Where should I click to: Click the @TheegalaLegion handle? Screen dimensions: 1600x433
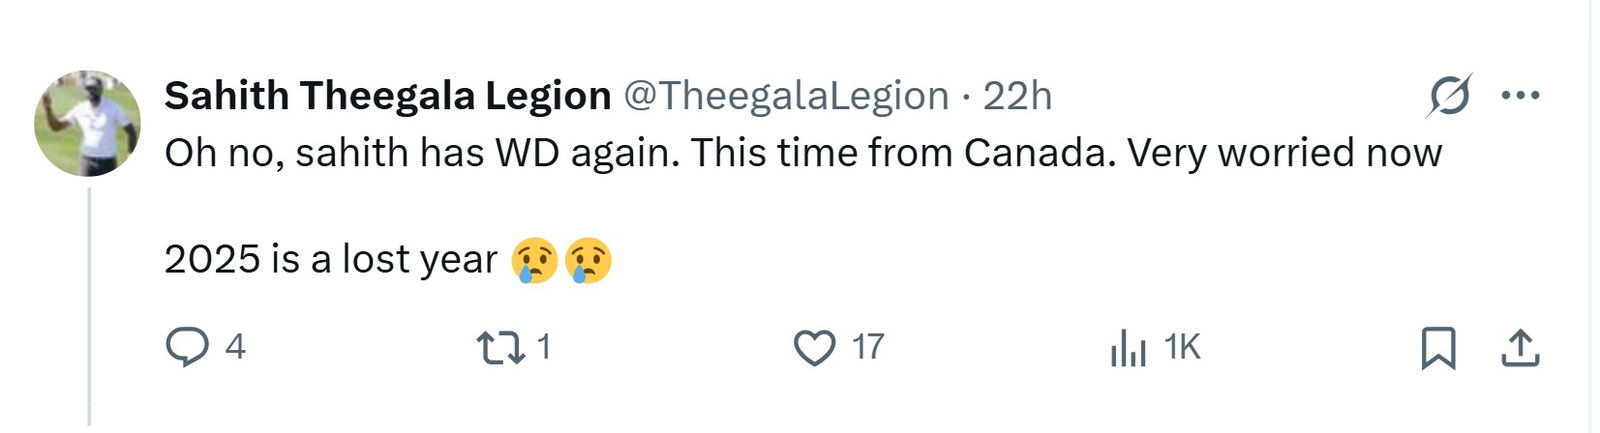[786, 96]
